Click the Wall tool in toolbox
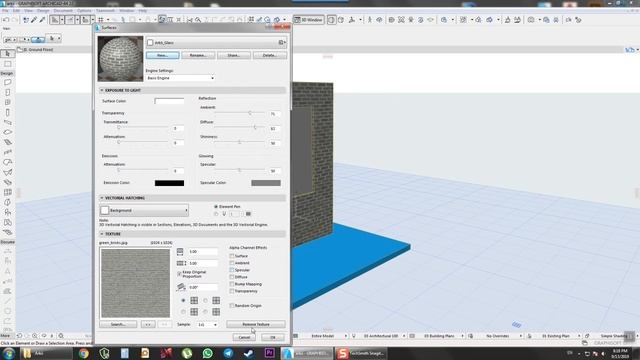 (x=7, y=82)
